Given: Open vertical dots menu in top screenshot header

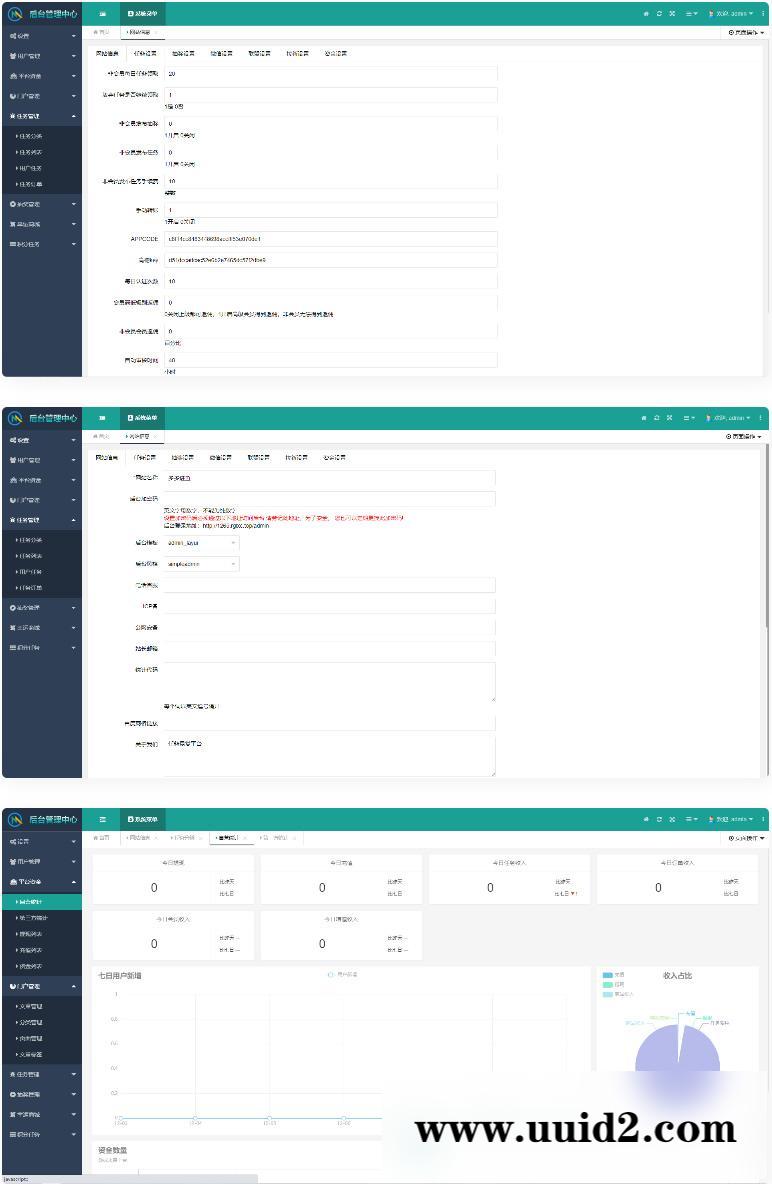Looking at the screenshot, I should pyautogui.click(x=761, y=14).
